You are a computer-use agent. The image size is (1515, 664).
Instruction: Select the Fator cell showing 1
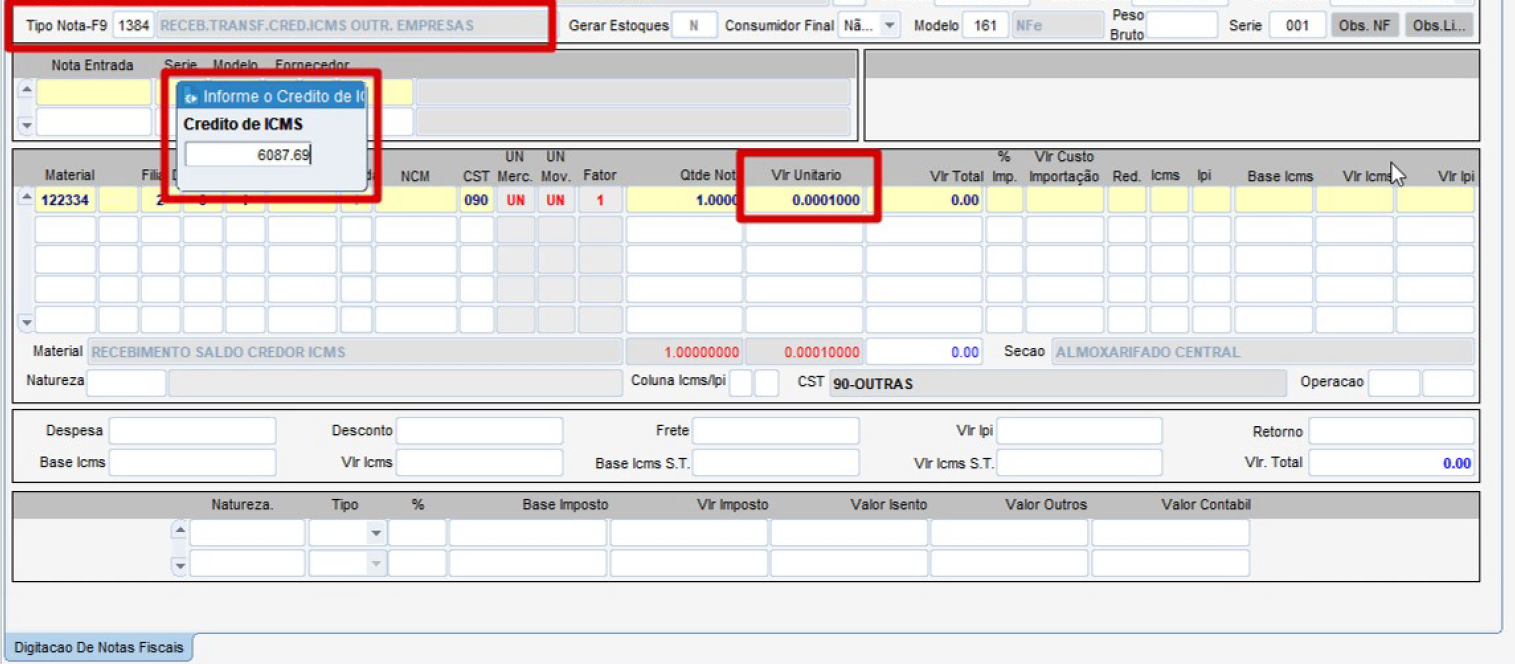600,200
